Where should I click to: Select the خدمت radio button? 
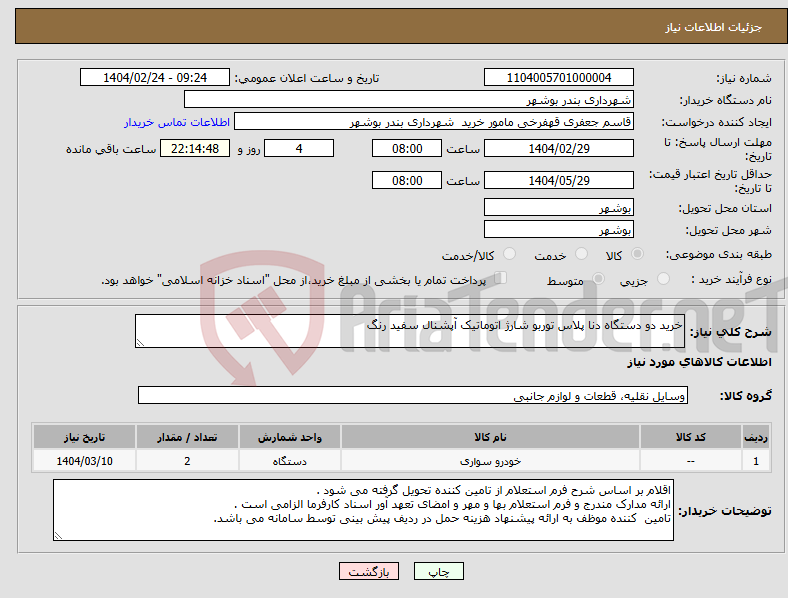[581, 254]
